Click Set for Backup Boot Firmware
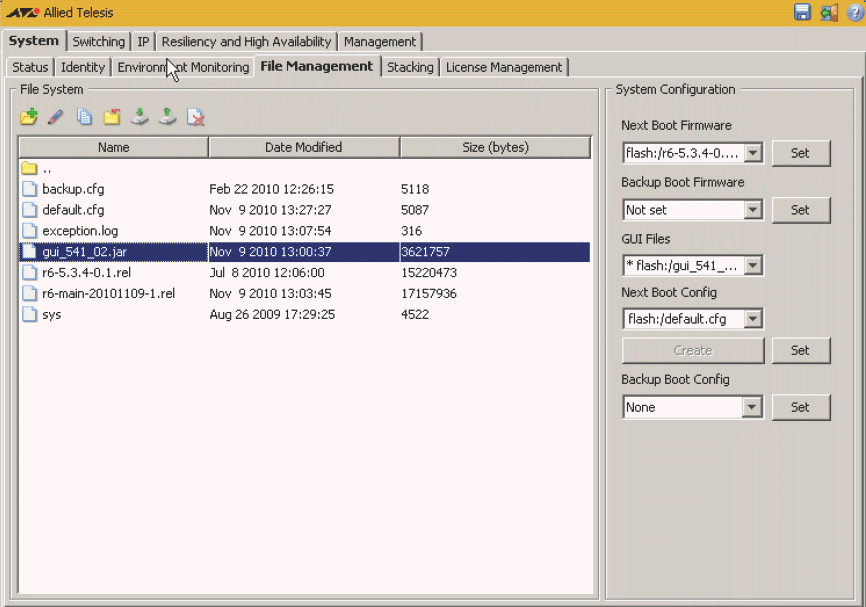Image resolution: width=866 pixels, height=607 pixels. 800,210
